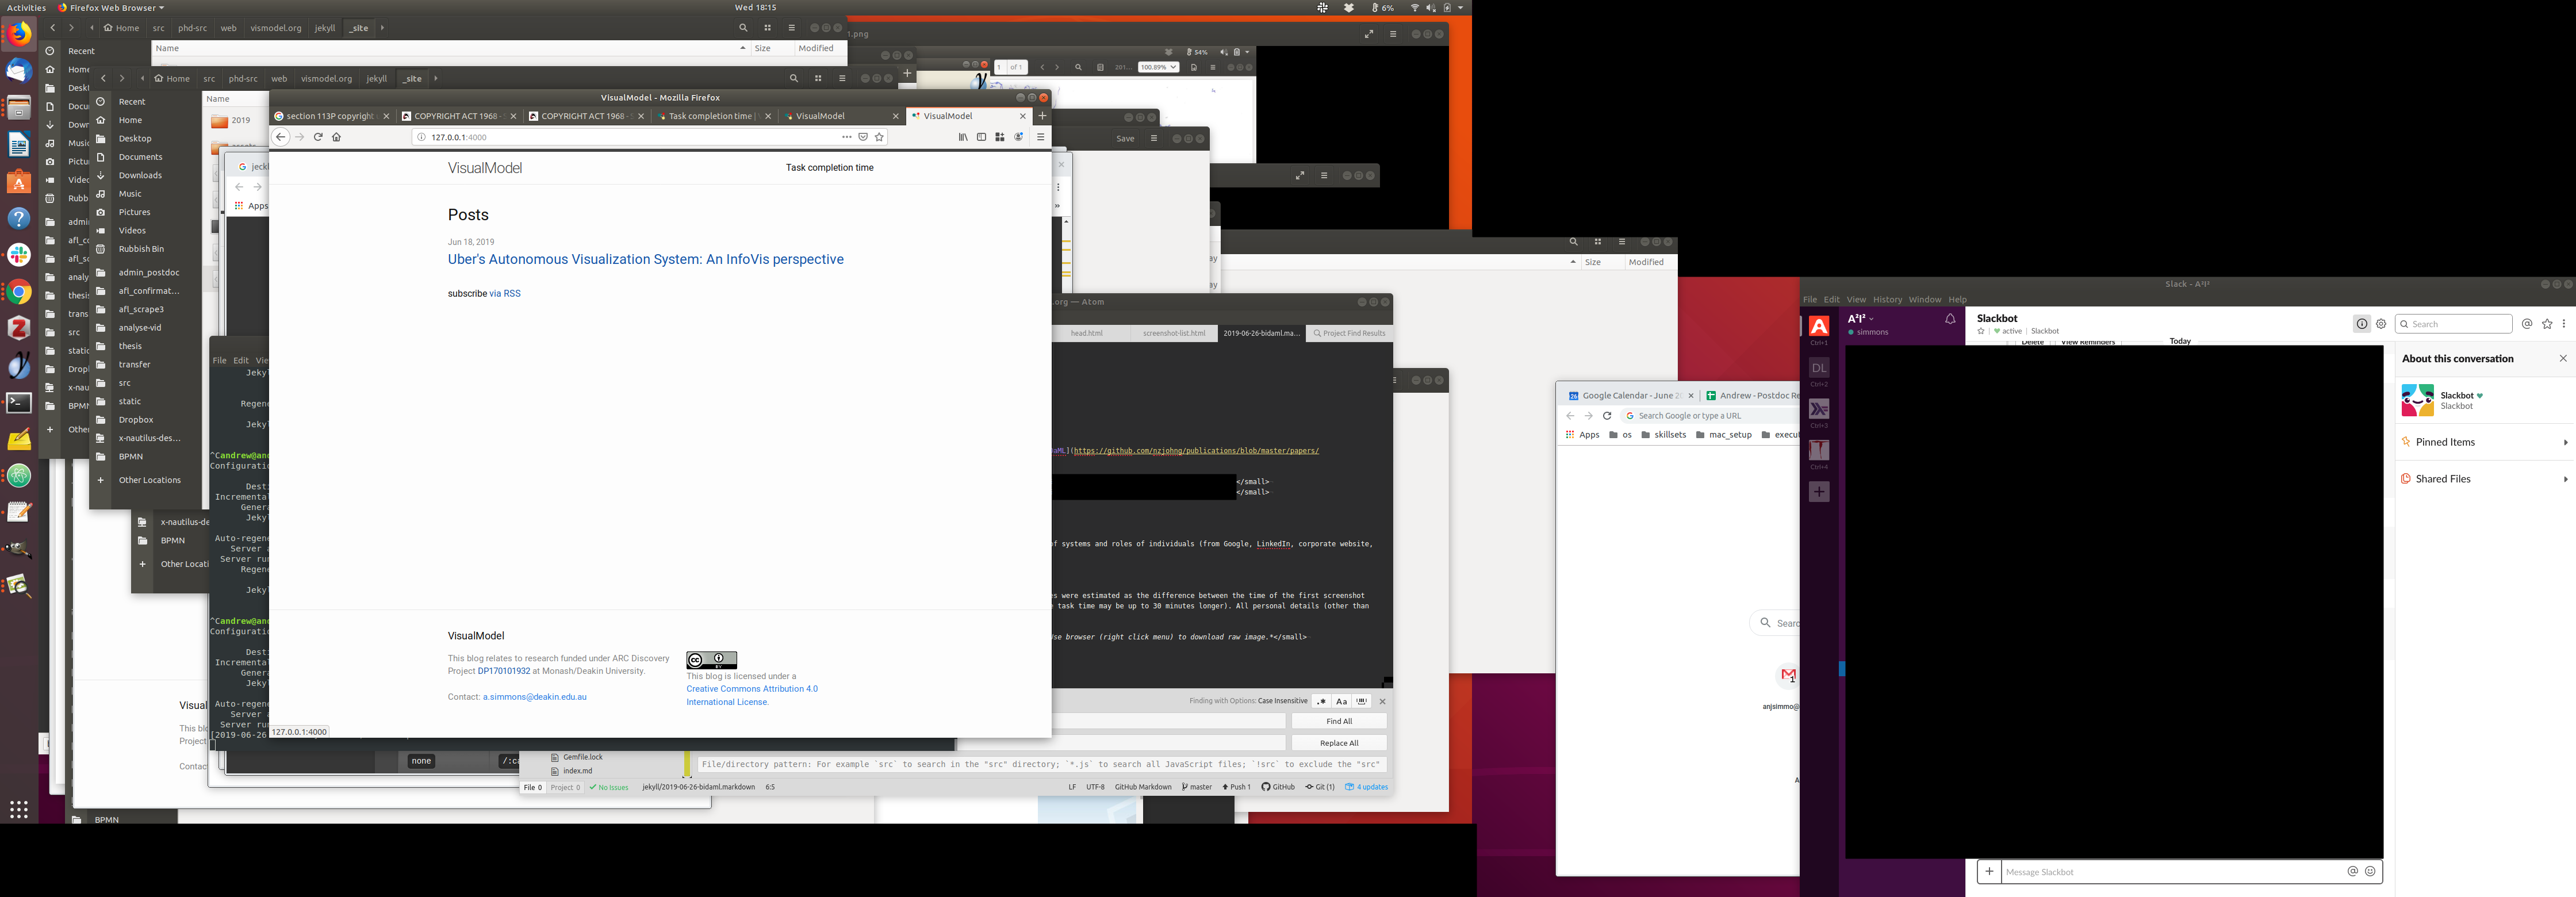Open Firefox home page icon
The image size is (2576, 897).
tap(337, 137)
